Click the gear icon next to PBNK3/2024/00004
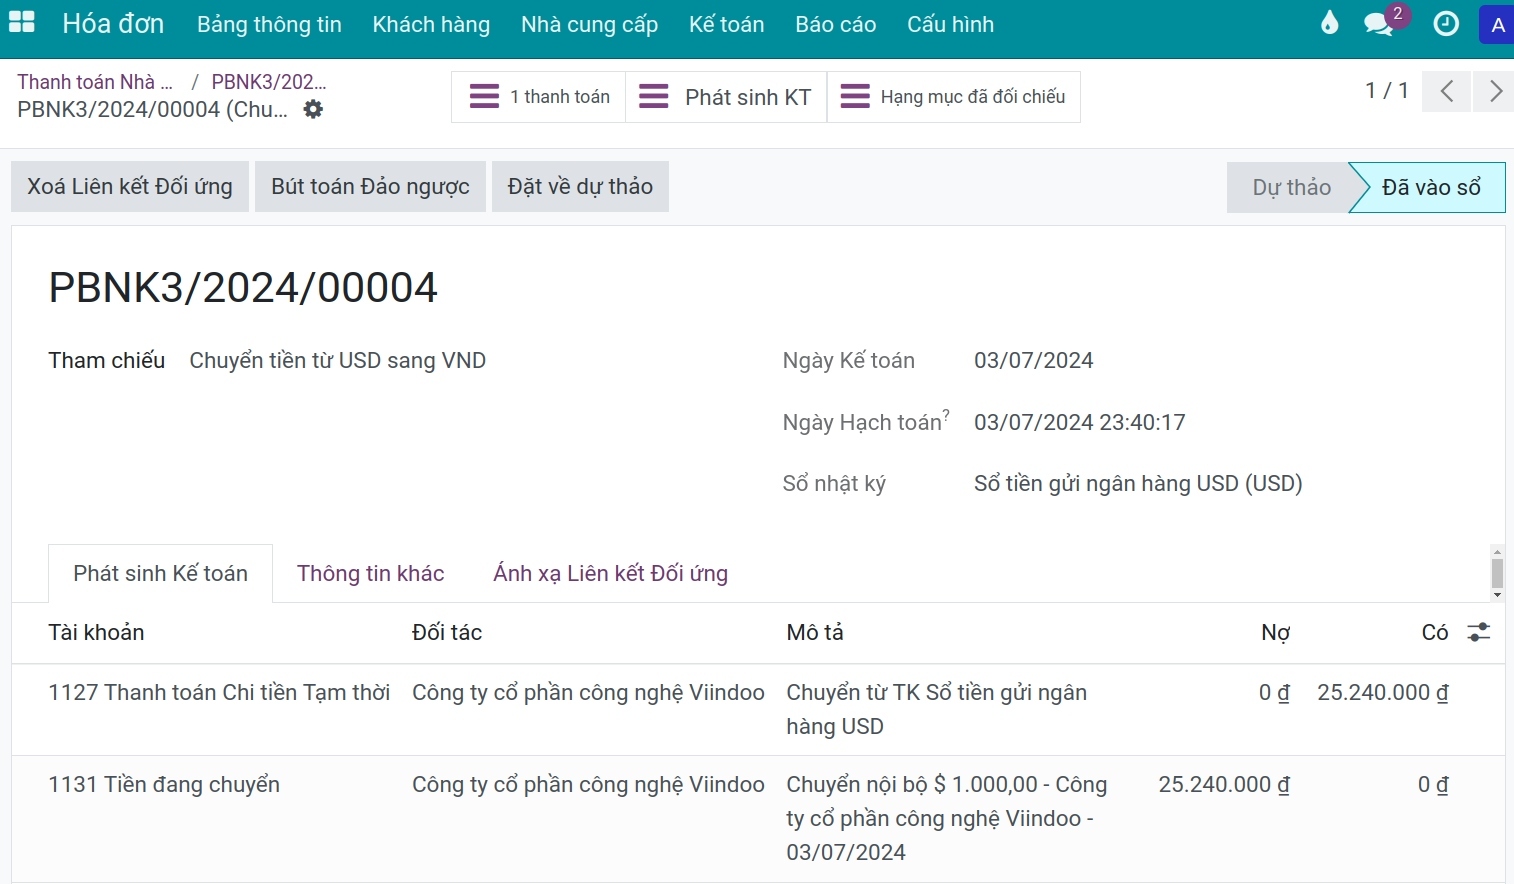Screen dimensions: 1514x884 click(x=313, y=109)
